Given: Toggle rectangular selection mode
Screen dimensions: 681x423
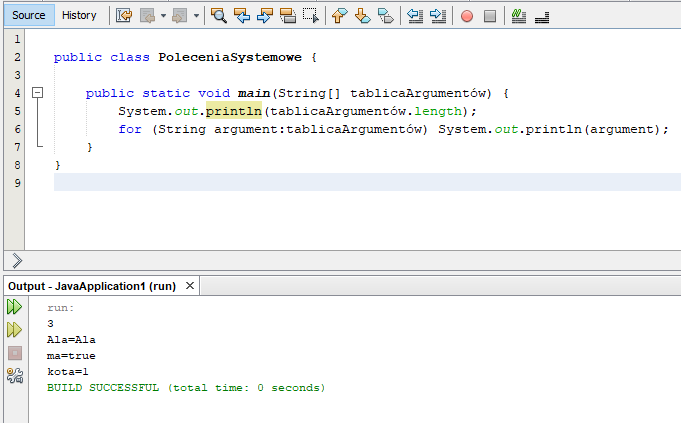Looking at the screenshot, I should (x=311, y=15).
